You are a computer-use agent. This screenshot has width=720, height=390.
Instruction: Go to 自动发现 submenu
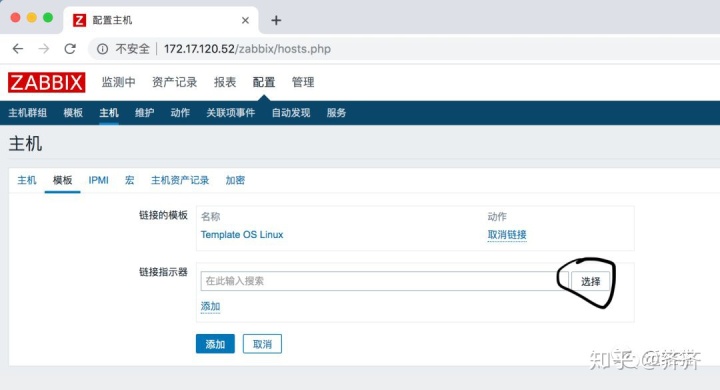click(291, 113)
